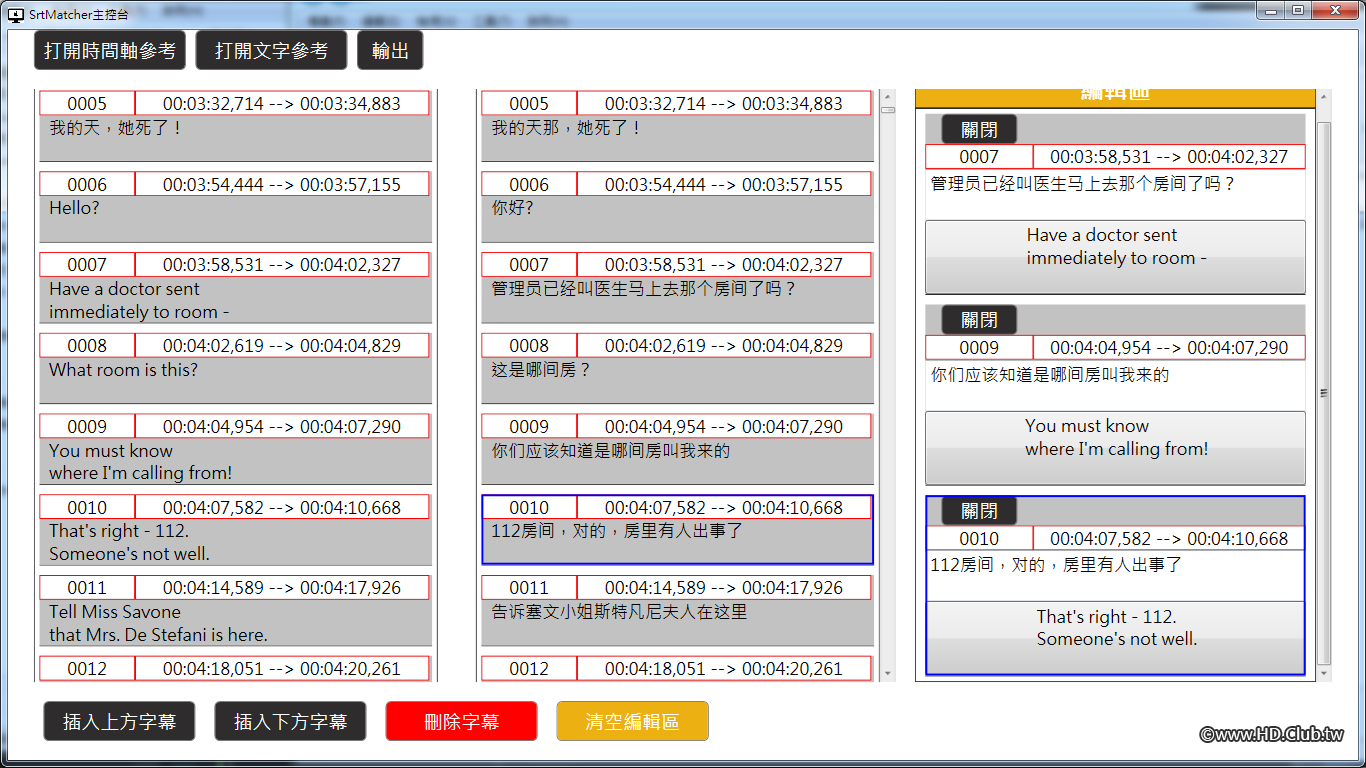
Task: Select left subtitle "That's right - 112."
Action: (235, 542)
